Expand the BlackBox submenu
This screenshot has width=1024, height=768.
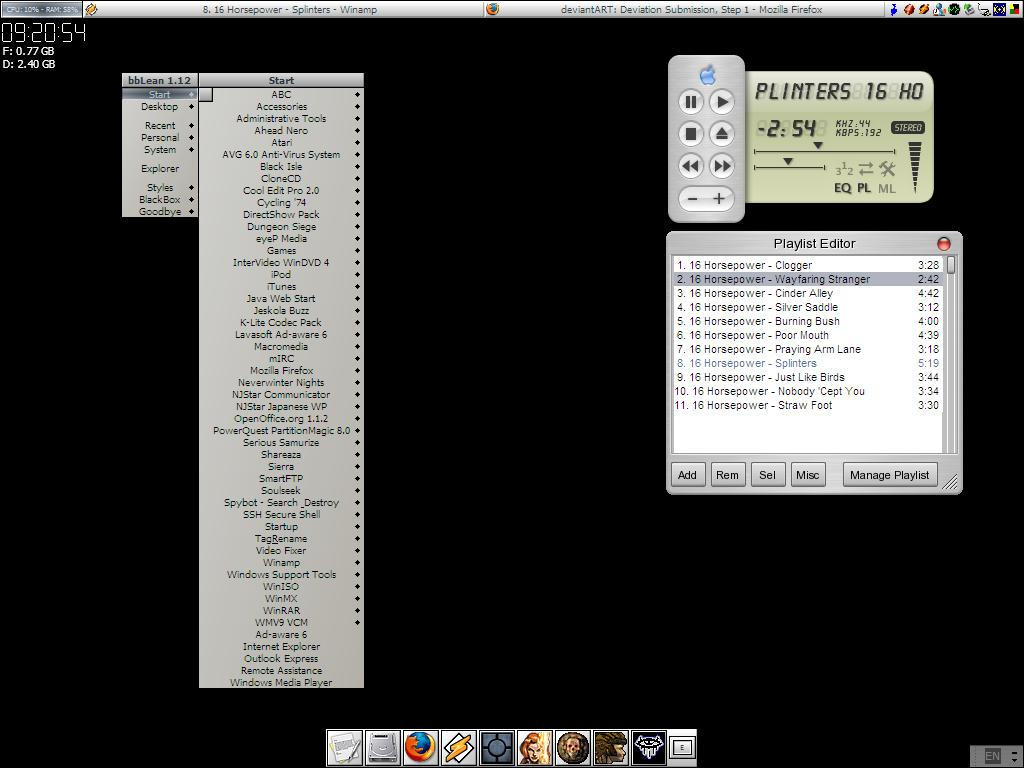(160, 199)
